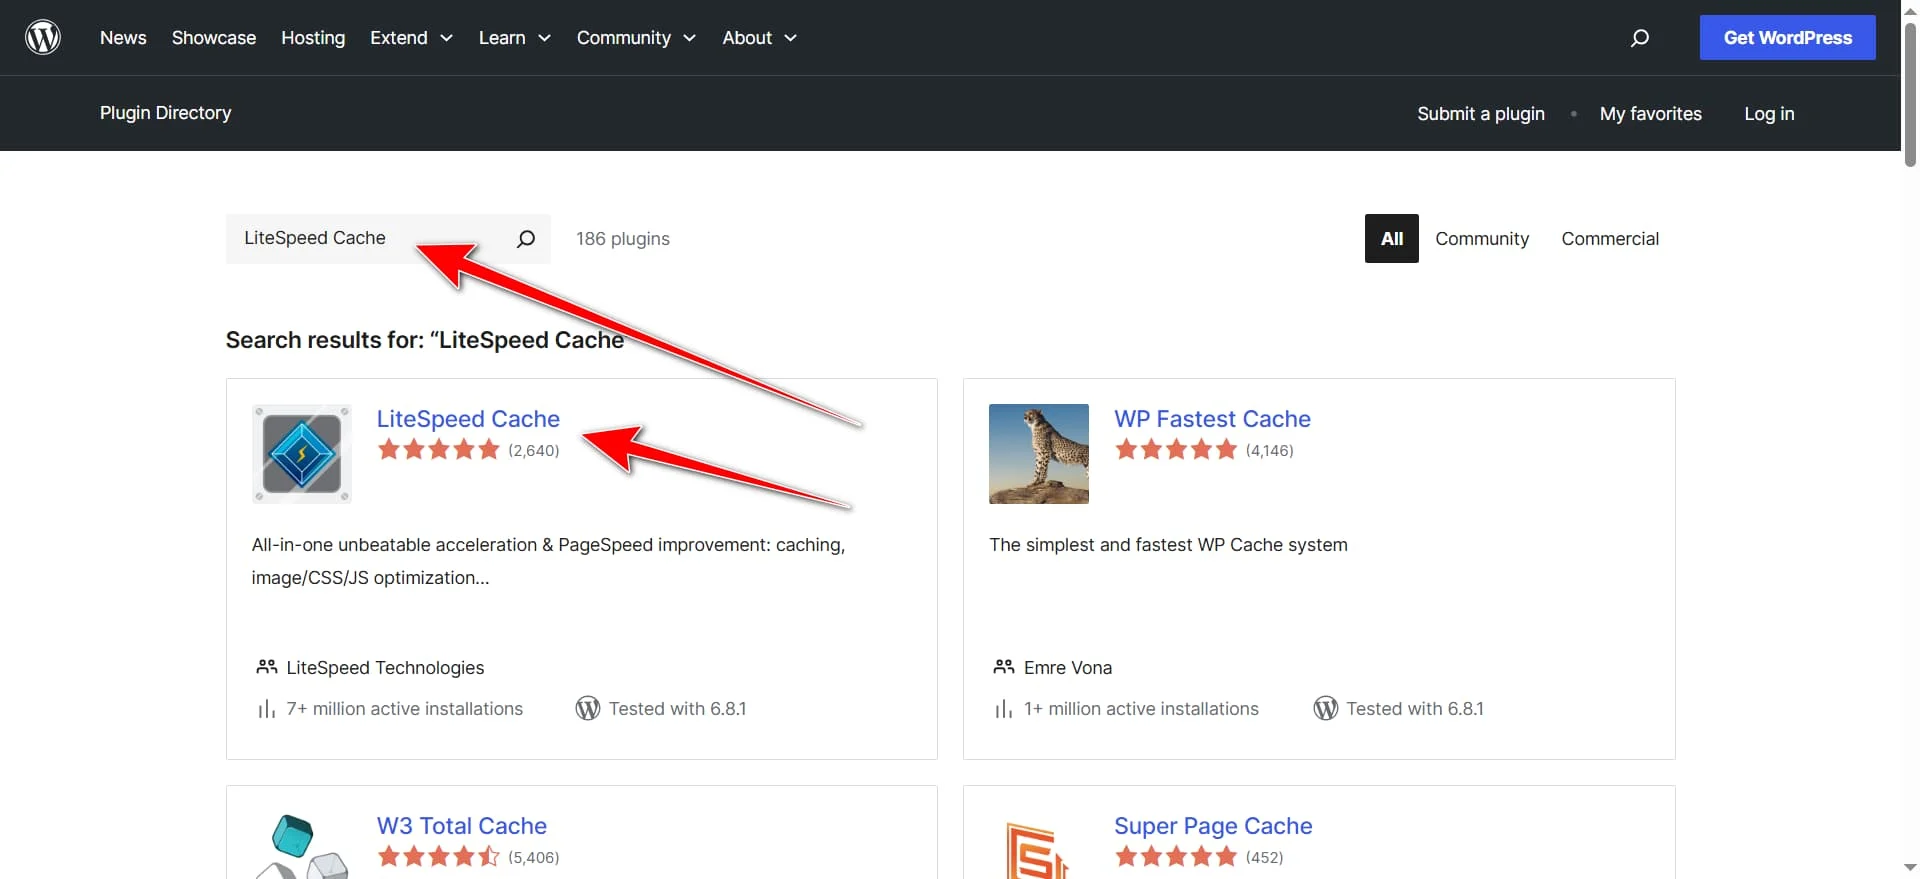The image size is (1920, 879).
Task: Click the Log in link
Action: (1769, 114)
